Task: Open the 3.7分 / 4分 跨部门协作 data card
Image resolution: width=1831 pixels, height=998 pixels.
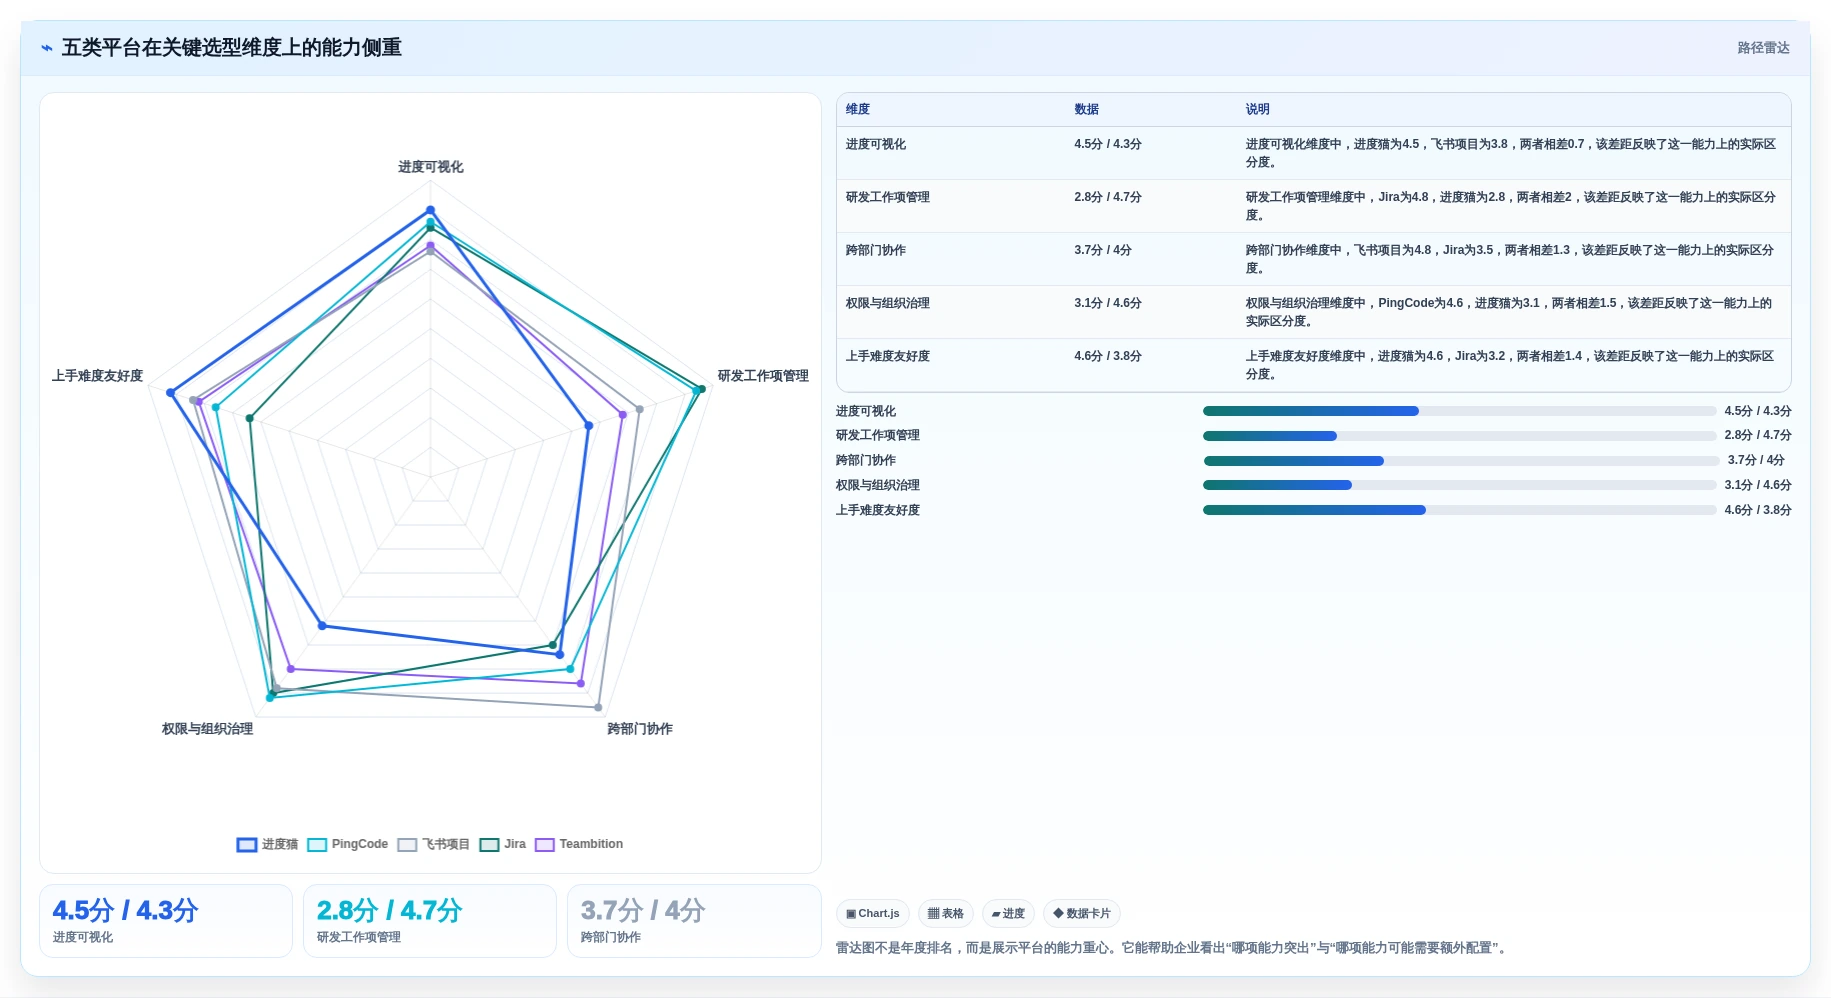Action: 694,921
